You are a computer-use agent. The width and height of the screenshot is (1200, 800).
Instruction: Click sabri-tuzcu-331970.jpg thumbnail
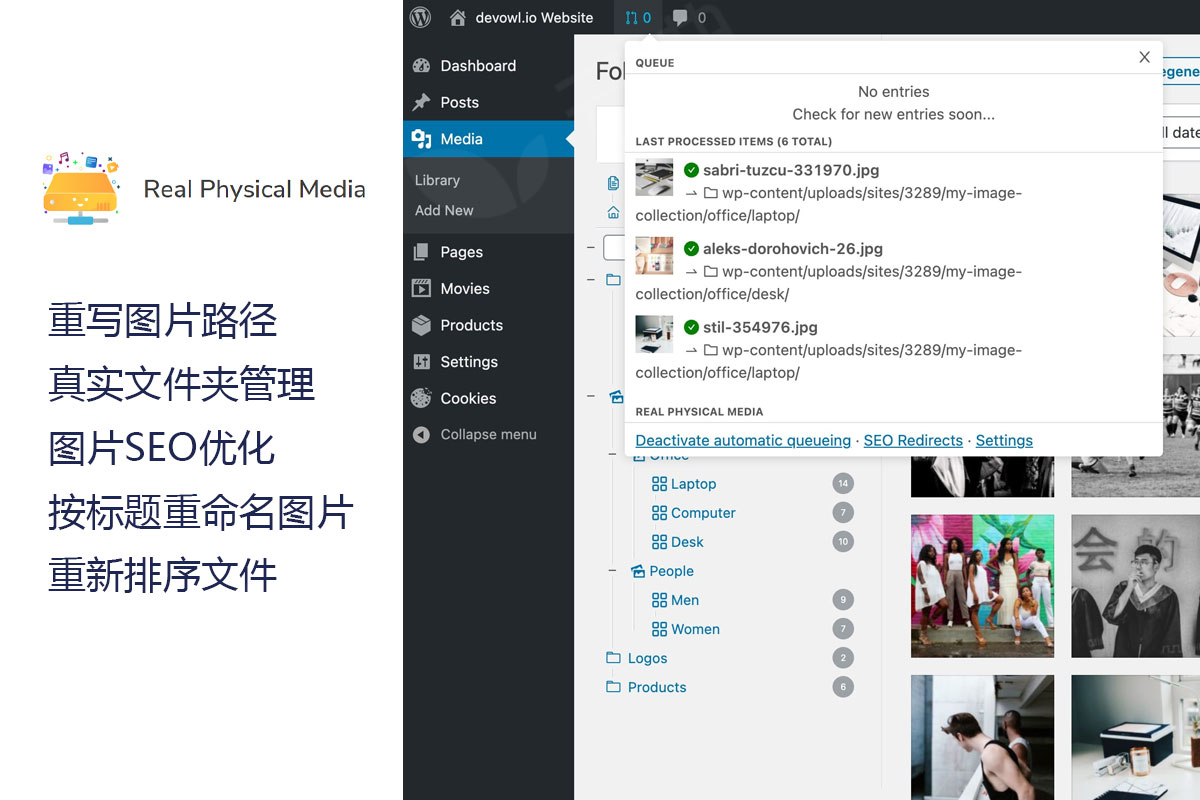point(654,177)
